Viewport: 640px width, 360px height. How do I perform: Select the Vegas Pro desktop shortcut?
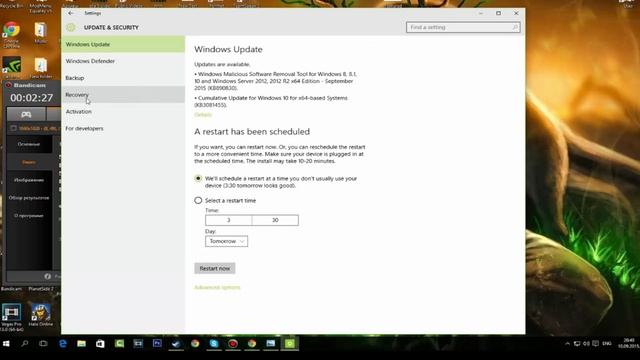tap(11, 318)
